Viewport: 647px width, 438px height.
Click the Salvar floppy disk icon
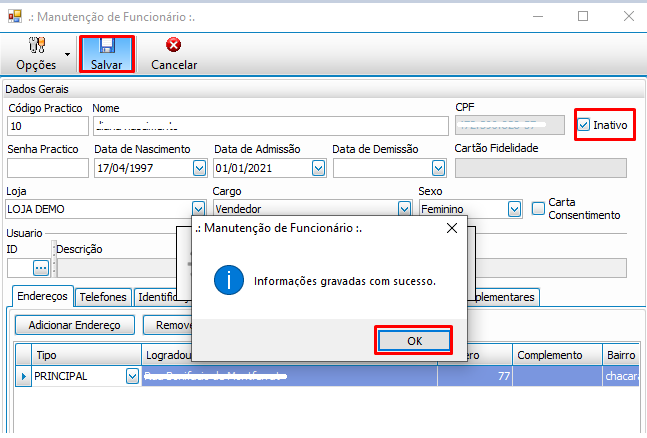[x=107, y=45]
